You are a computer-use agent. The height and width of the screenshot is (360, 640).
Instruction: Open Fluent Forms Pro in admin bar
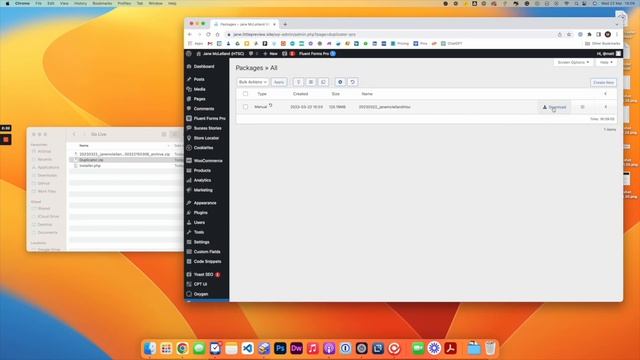pyautogui.click(x=317, y=53)
